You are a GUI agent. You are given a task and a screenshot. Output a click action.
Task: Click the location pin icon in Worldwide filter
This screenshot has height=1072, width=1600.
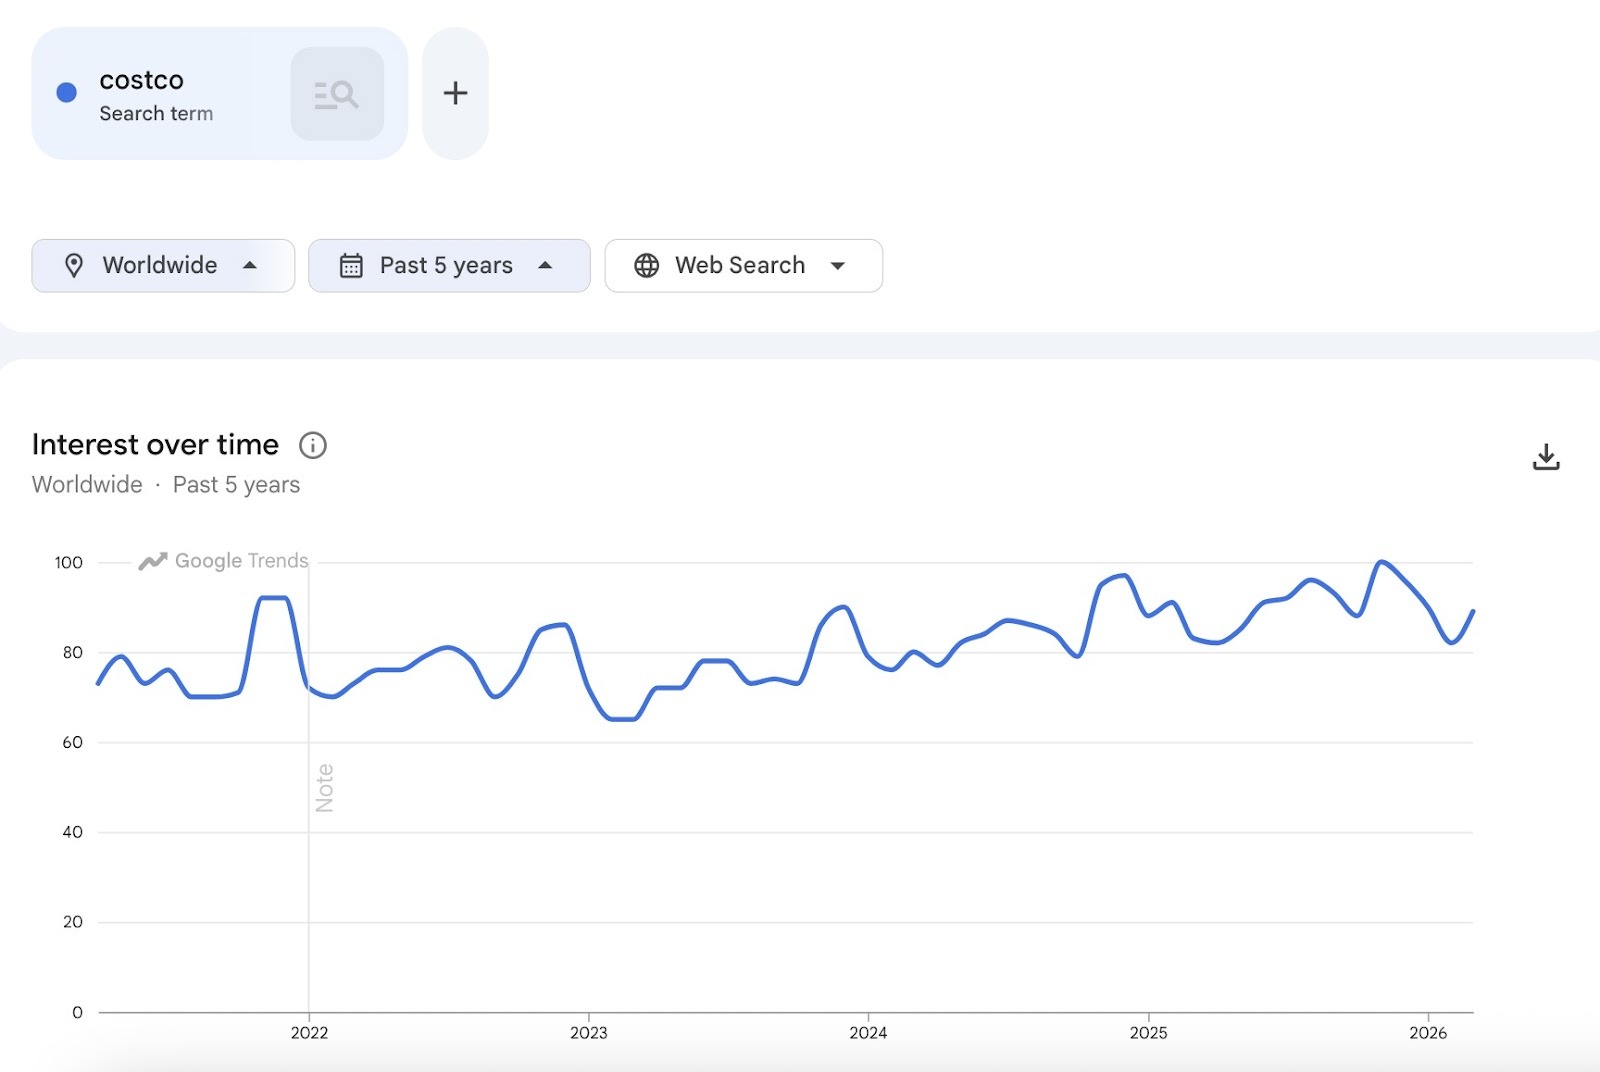pos(76,265)
